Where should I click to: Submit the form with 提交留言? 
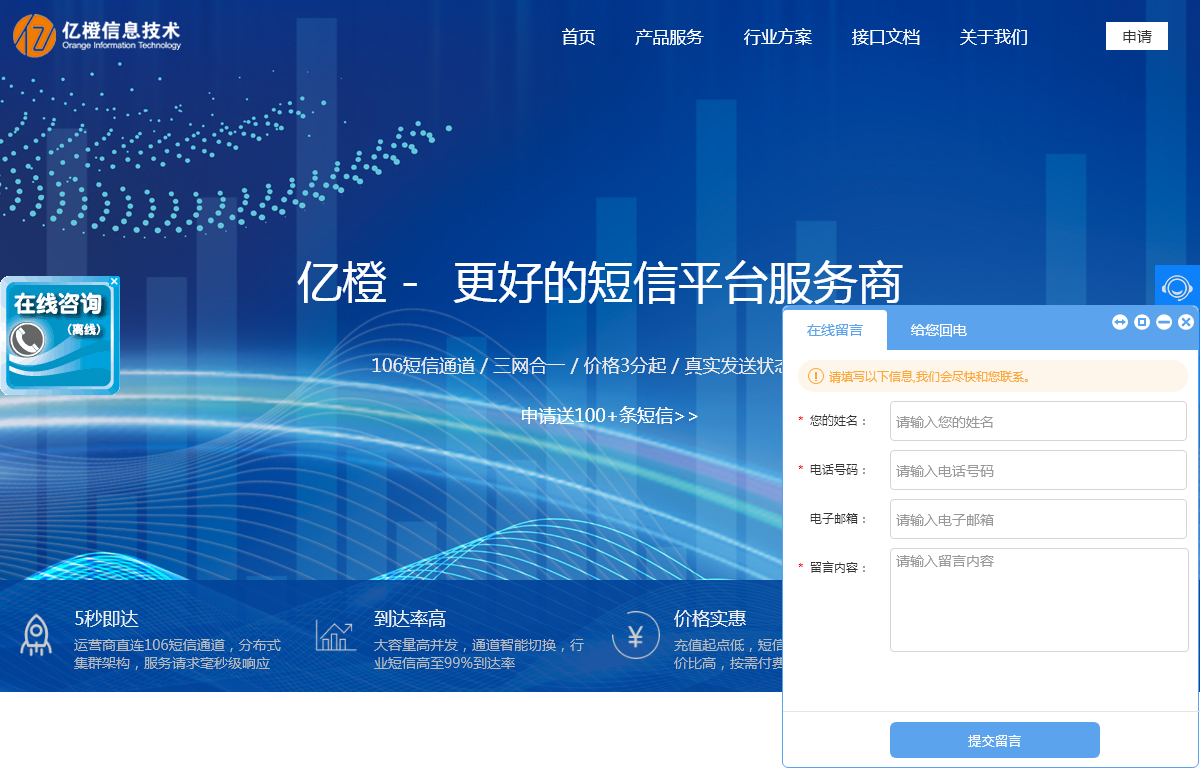coord(995,740)
